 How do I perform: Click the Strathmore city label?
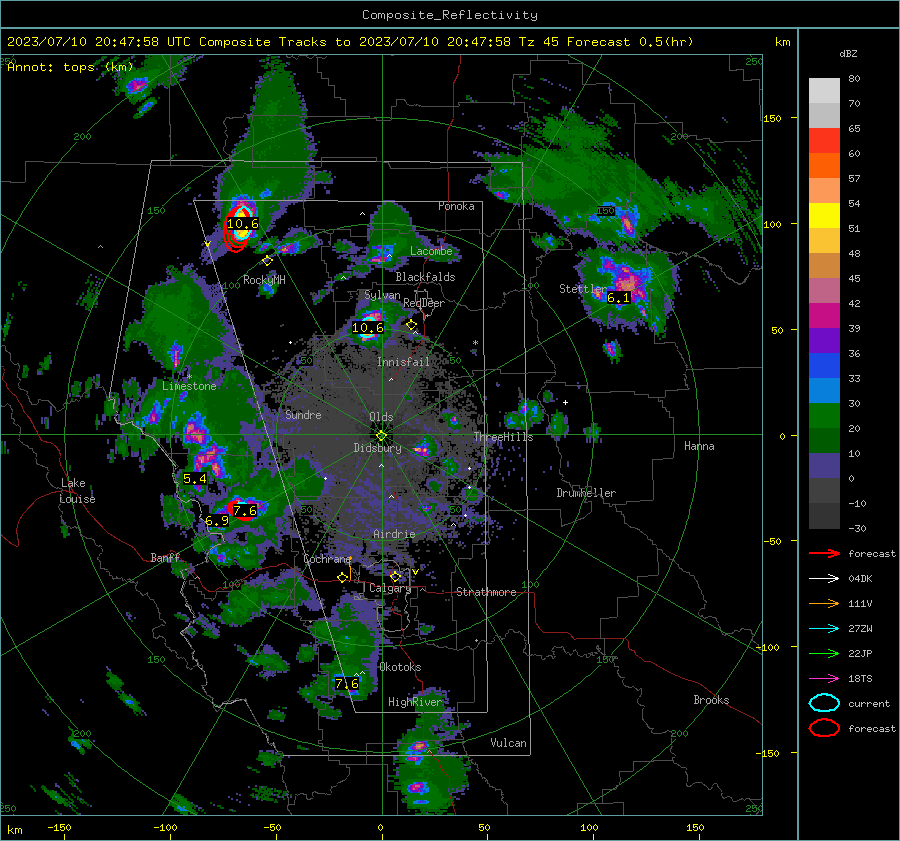pos(486,592)
